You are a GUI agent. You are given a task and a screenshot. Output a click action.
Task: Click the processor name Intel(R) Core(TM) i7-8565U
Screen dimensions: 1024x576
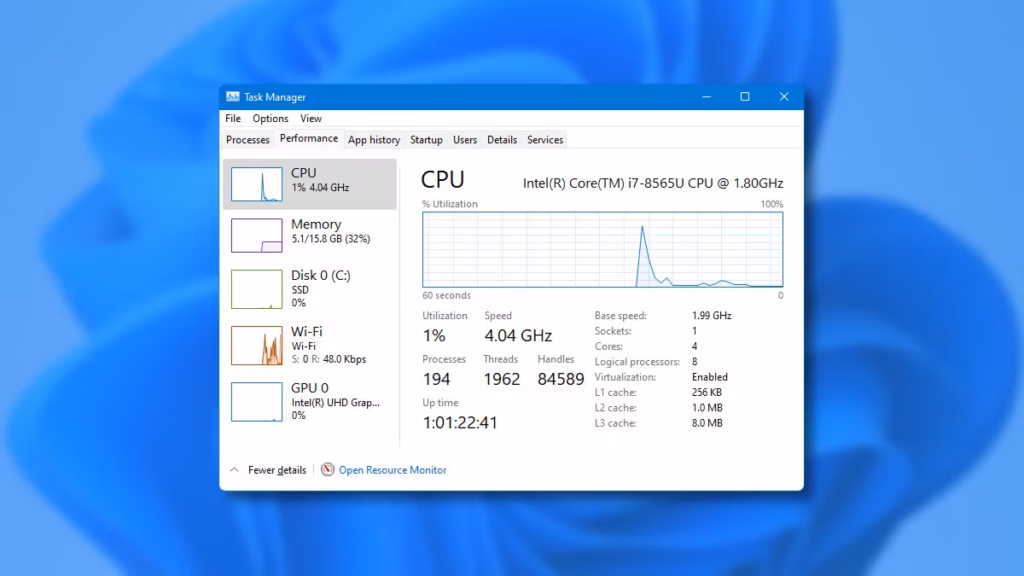653,184
